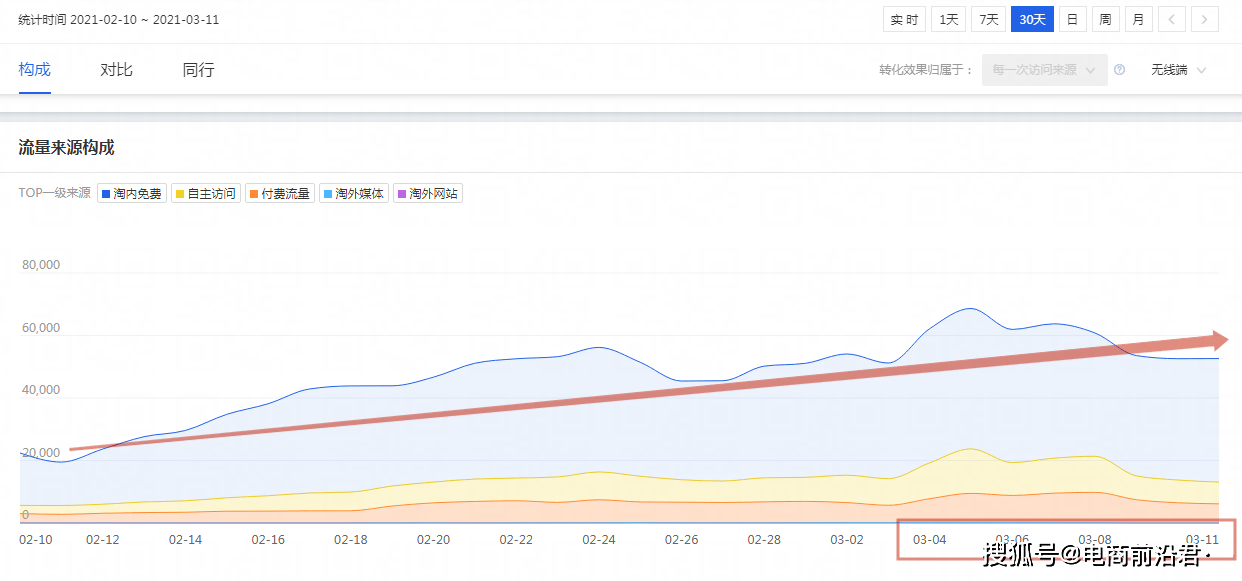The width and height of the screenshot is (1242, 581).
Task: Go to next period arrow
Action: pyautogui.click(x=1205, y=19)
